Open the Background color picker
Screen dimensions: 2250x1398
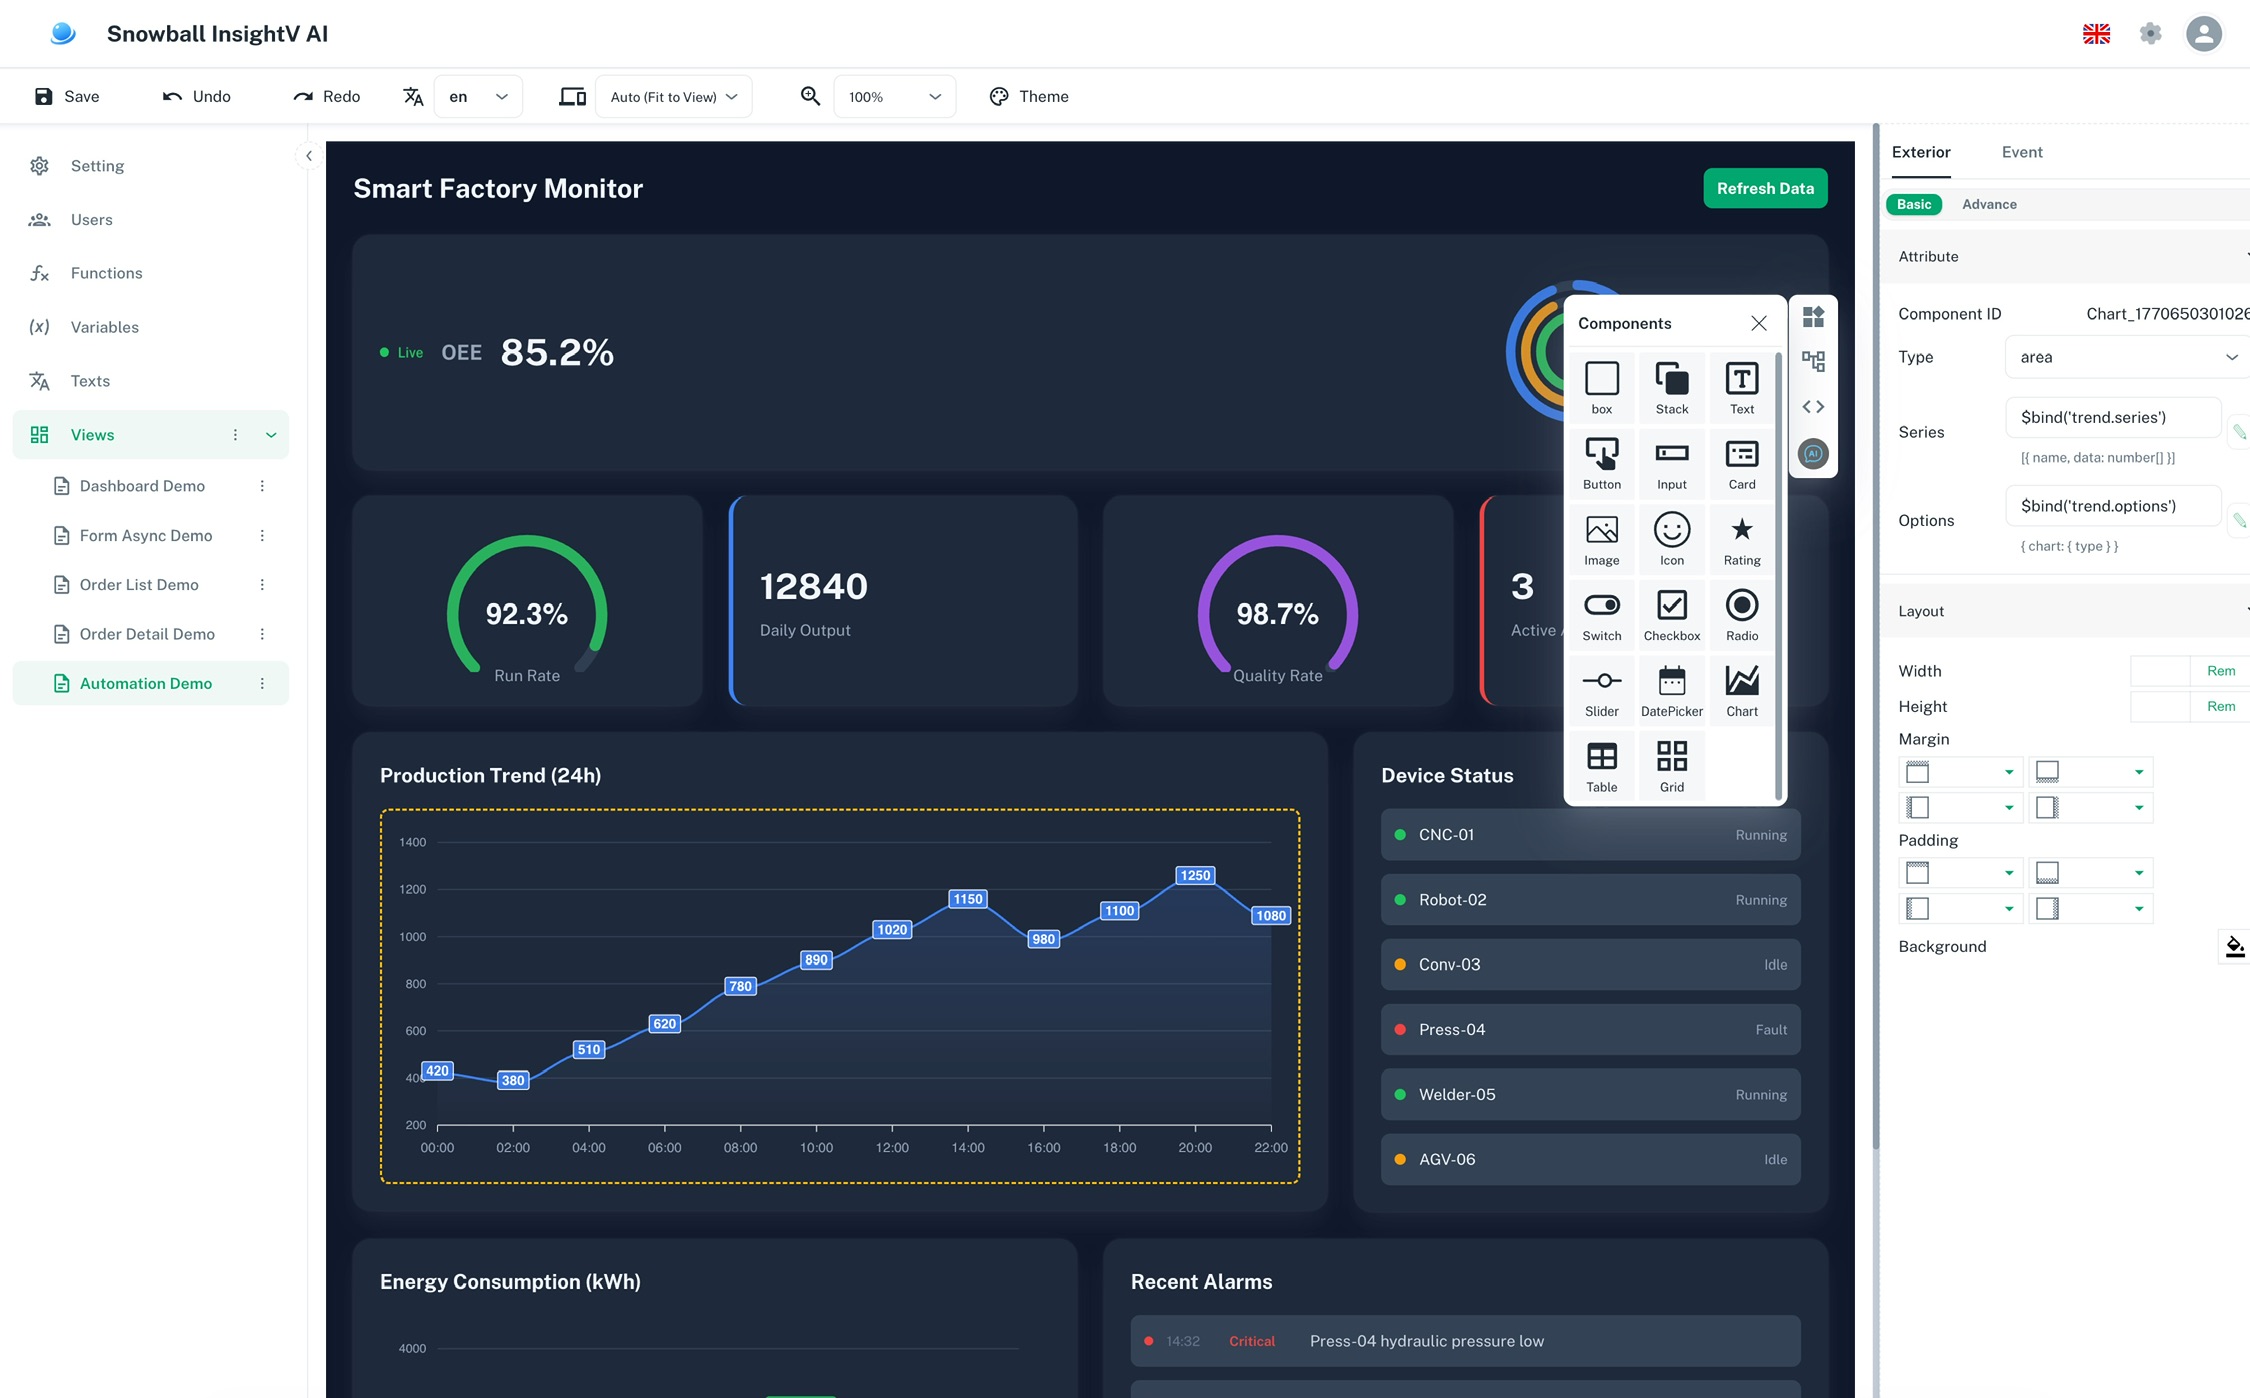(2233, 946)
